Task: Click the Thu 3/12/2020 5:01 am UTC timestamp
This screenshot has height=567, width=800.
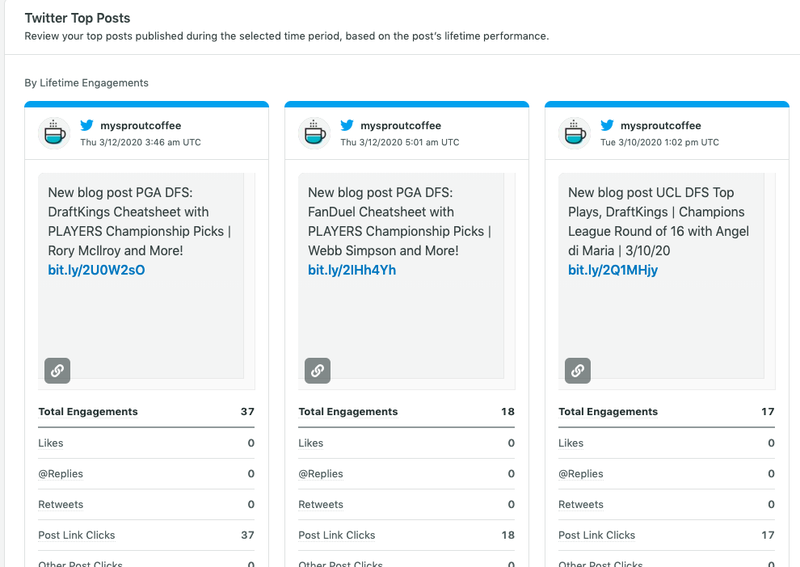Action: (400, 142)
